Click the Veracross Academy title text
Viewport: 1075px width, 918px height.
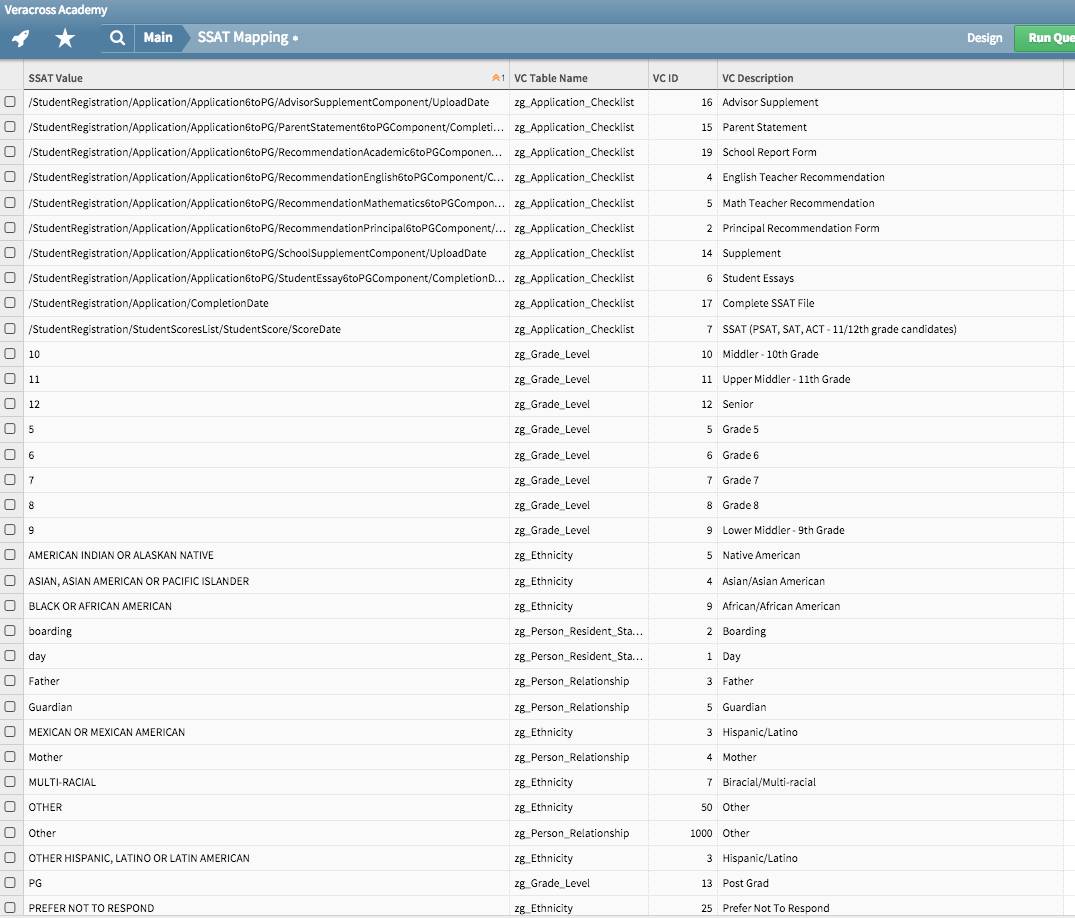(x=56, y=10)
